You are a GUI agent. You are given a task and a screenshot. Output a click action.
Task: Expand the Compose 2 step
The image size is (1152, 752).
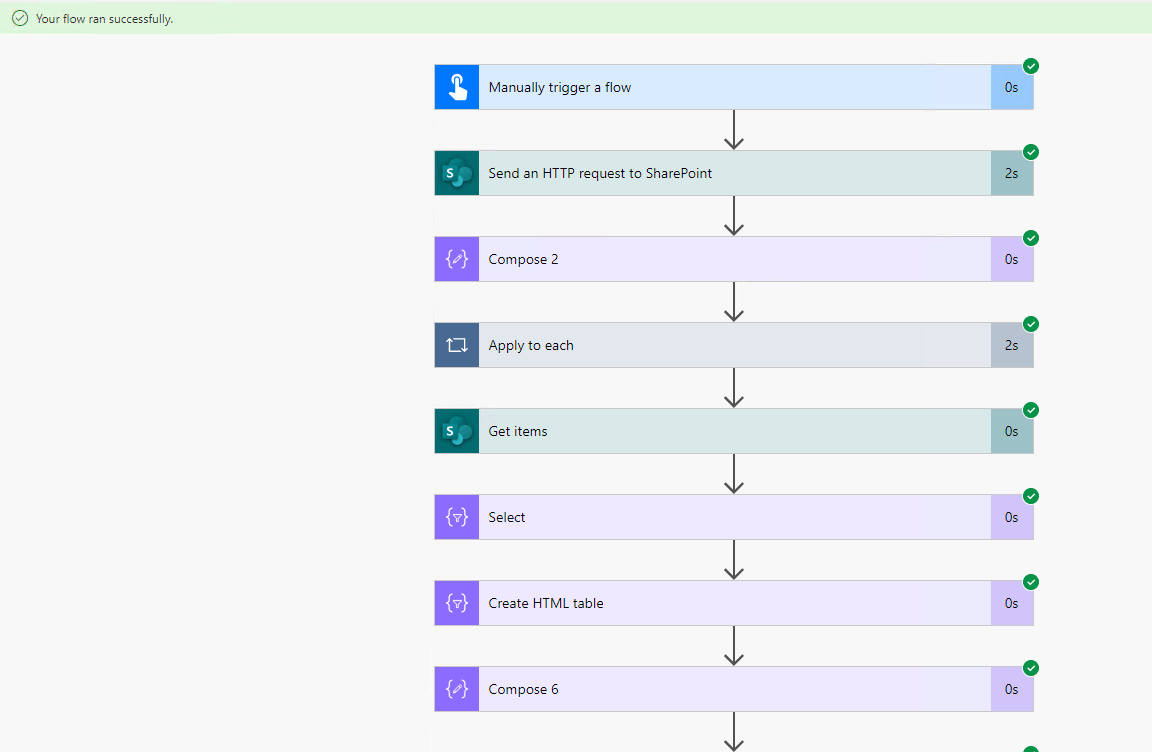[734, 259]
